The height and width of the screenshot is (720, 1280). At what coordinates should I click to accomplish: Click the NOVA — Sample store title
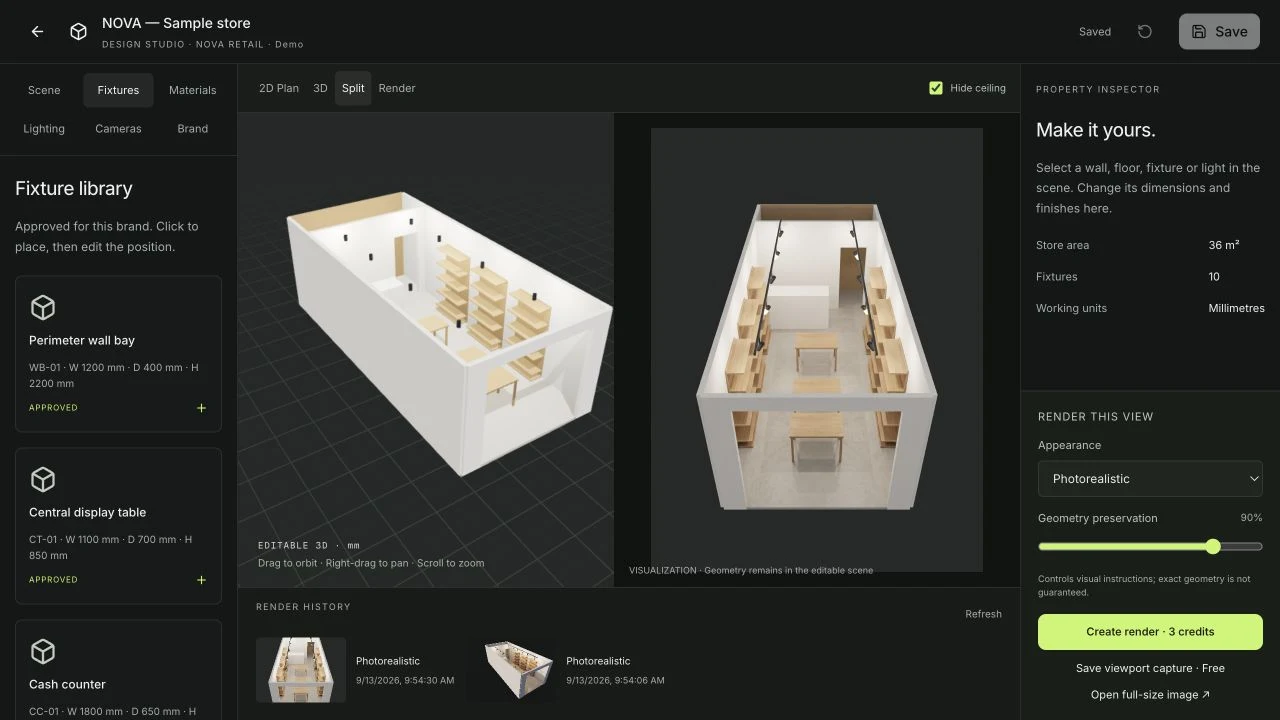[x=176, y=23]
